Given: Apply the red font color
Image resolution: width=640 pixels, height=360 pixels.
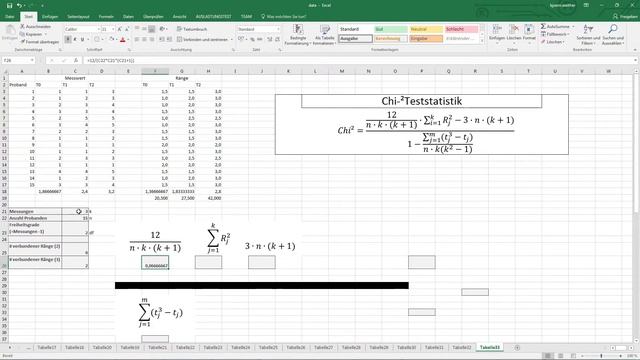Looking at the screenshot, I should click(122, 40).
